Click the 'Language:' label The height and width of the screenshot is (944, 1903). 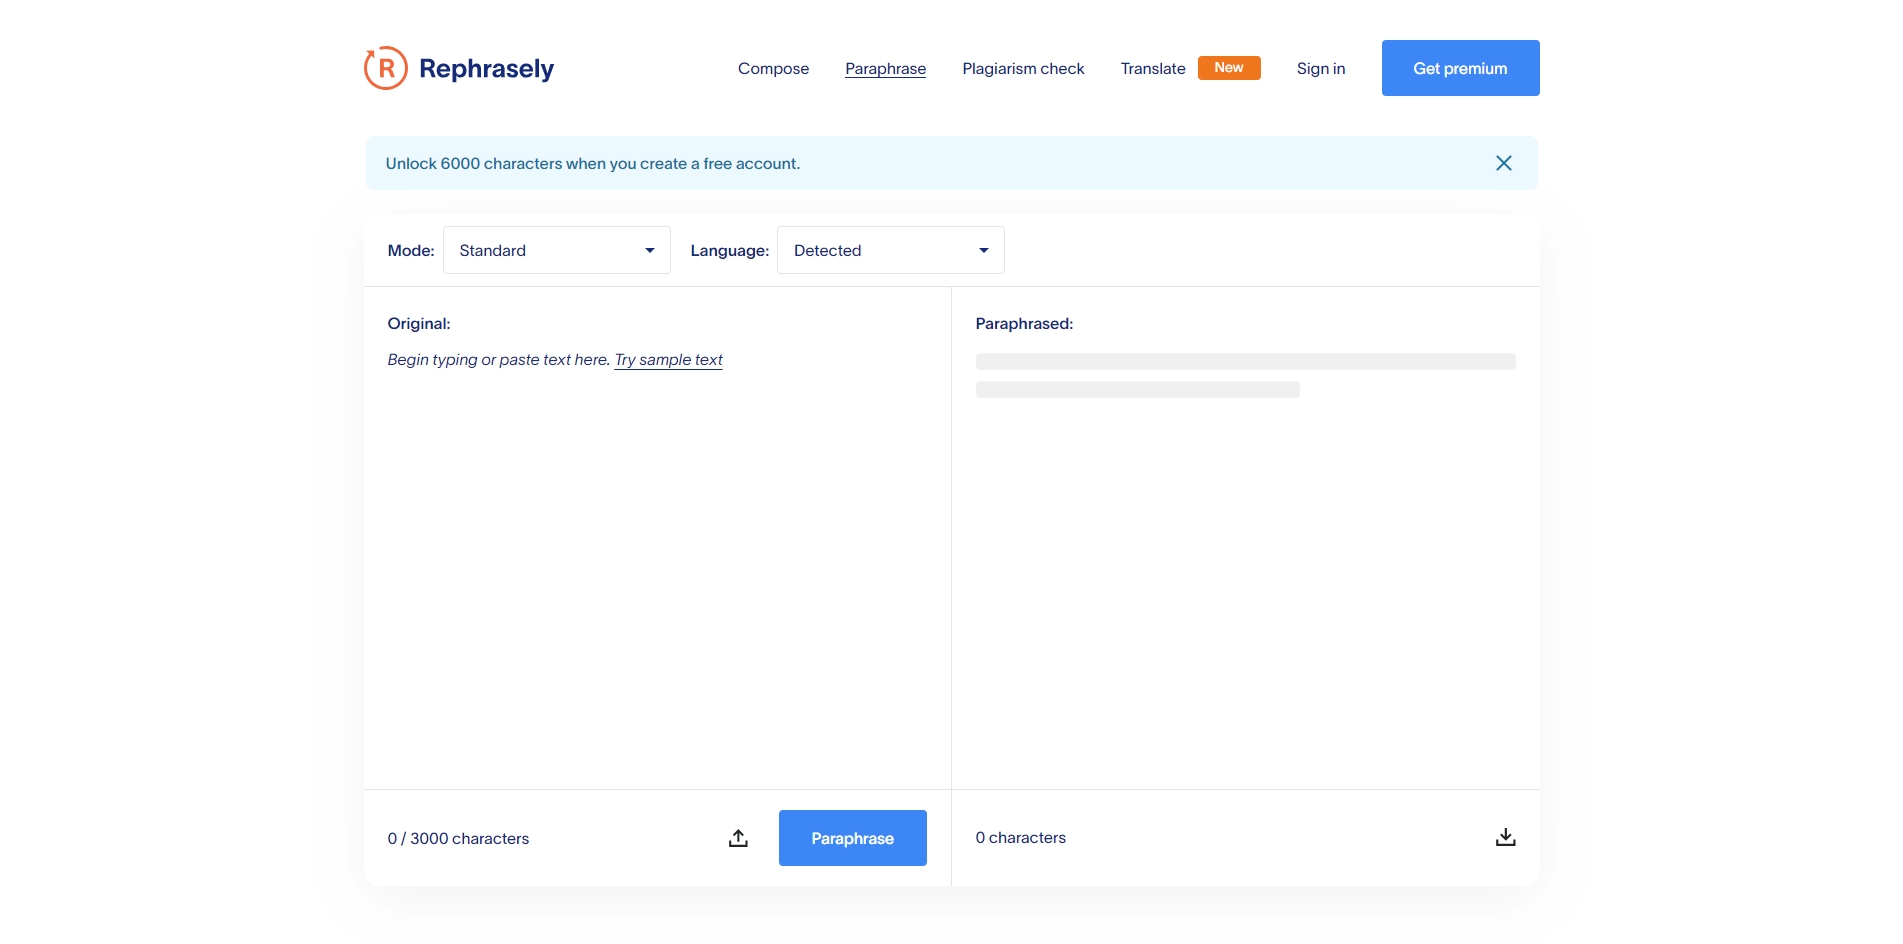[x=729, y=250]
